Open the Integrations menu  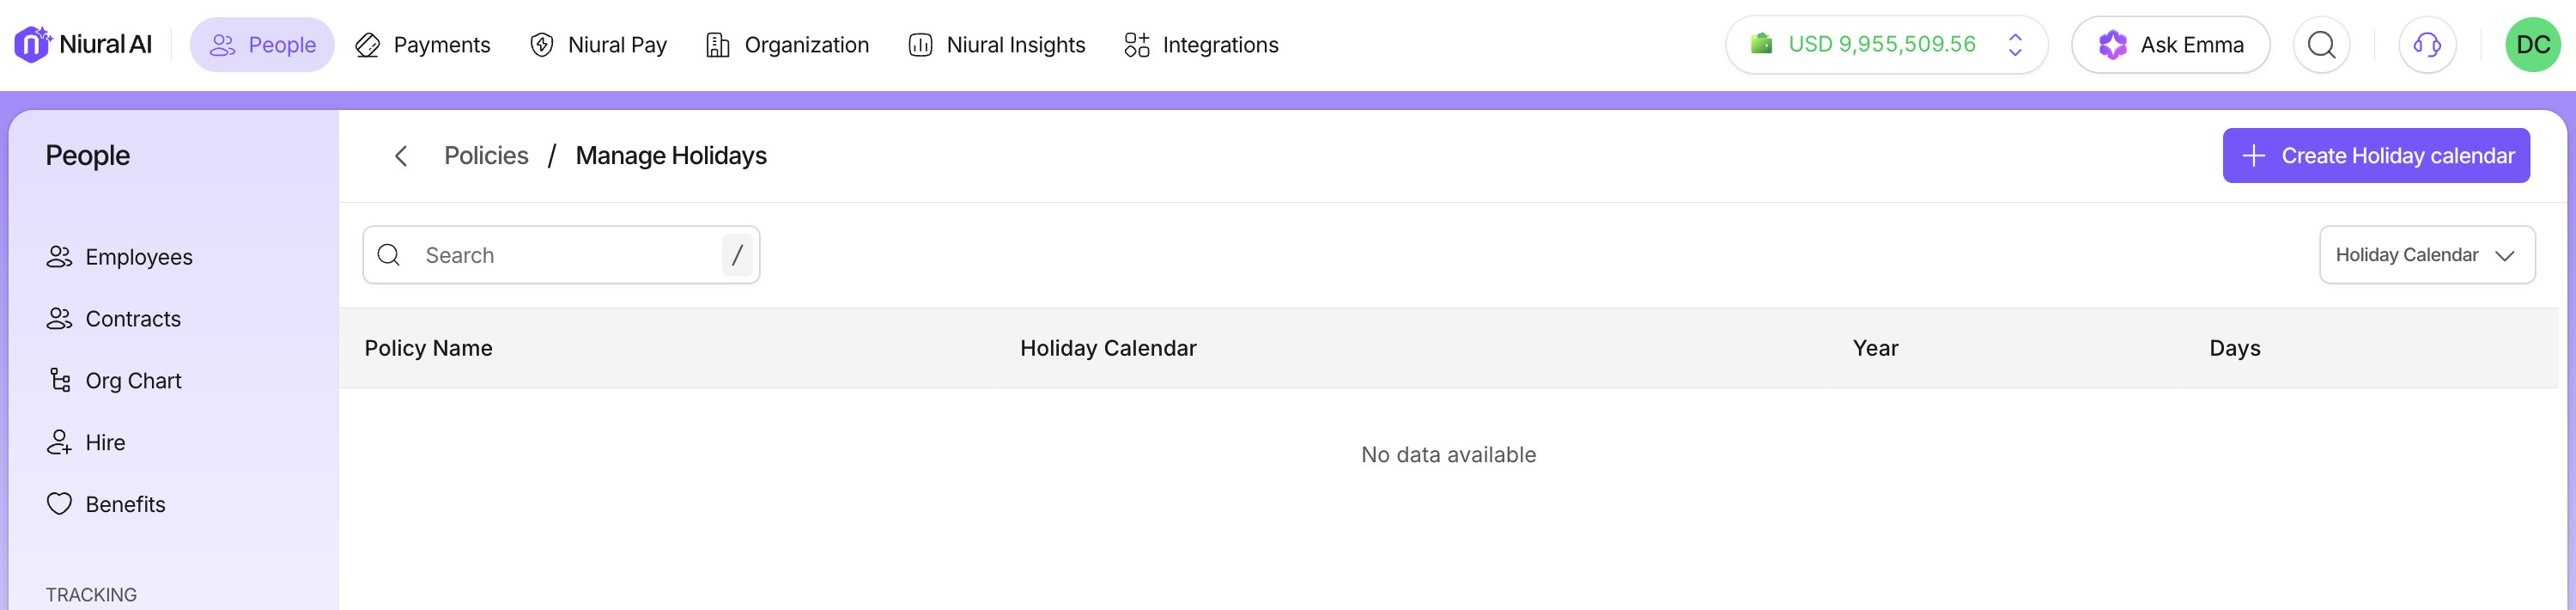pyautogui.click(x=1200, y=45)
